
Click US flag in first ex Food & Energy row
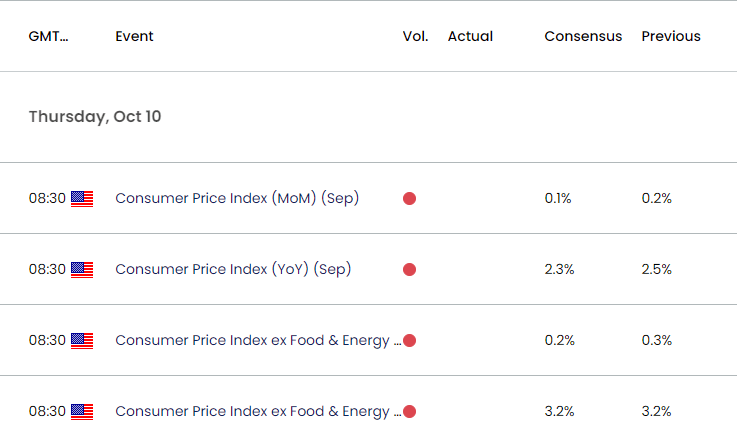tap(82, 340)
